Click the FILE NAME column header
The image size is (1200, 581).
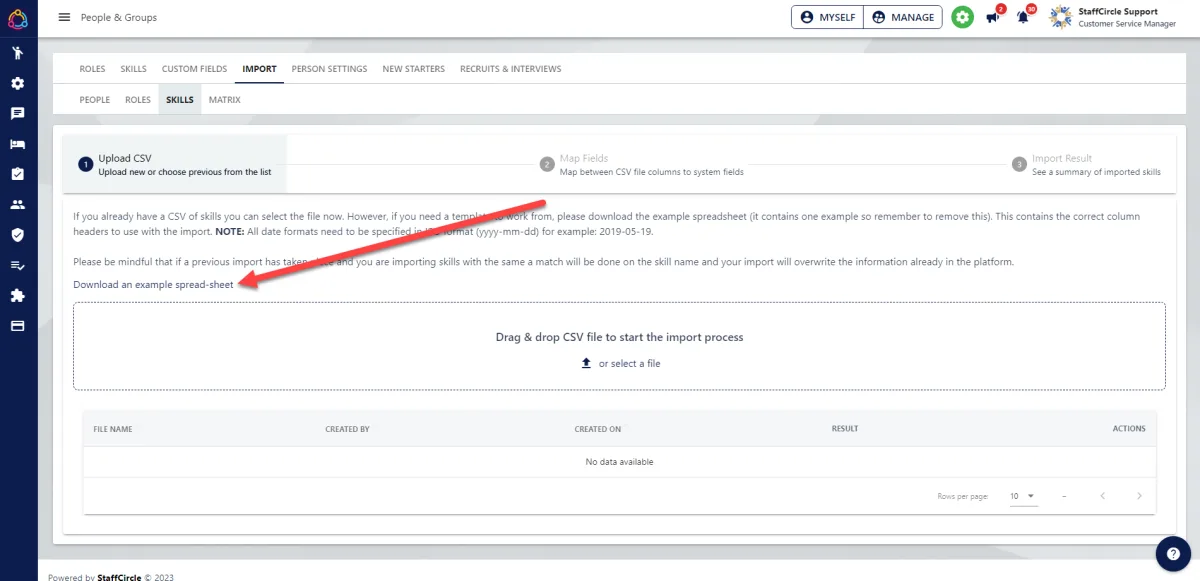(113, 429)
